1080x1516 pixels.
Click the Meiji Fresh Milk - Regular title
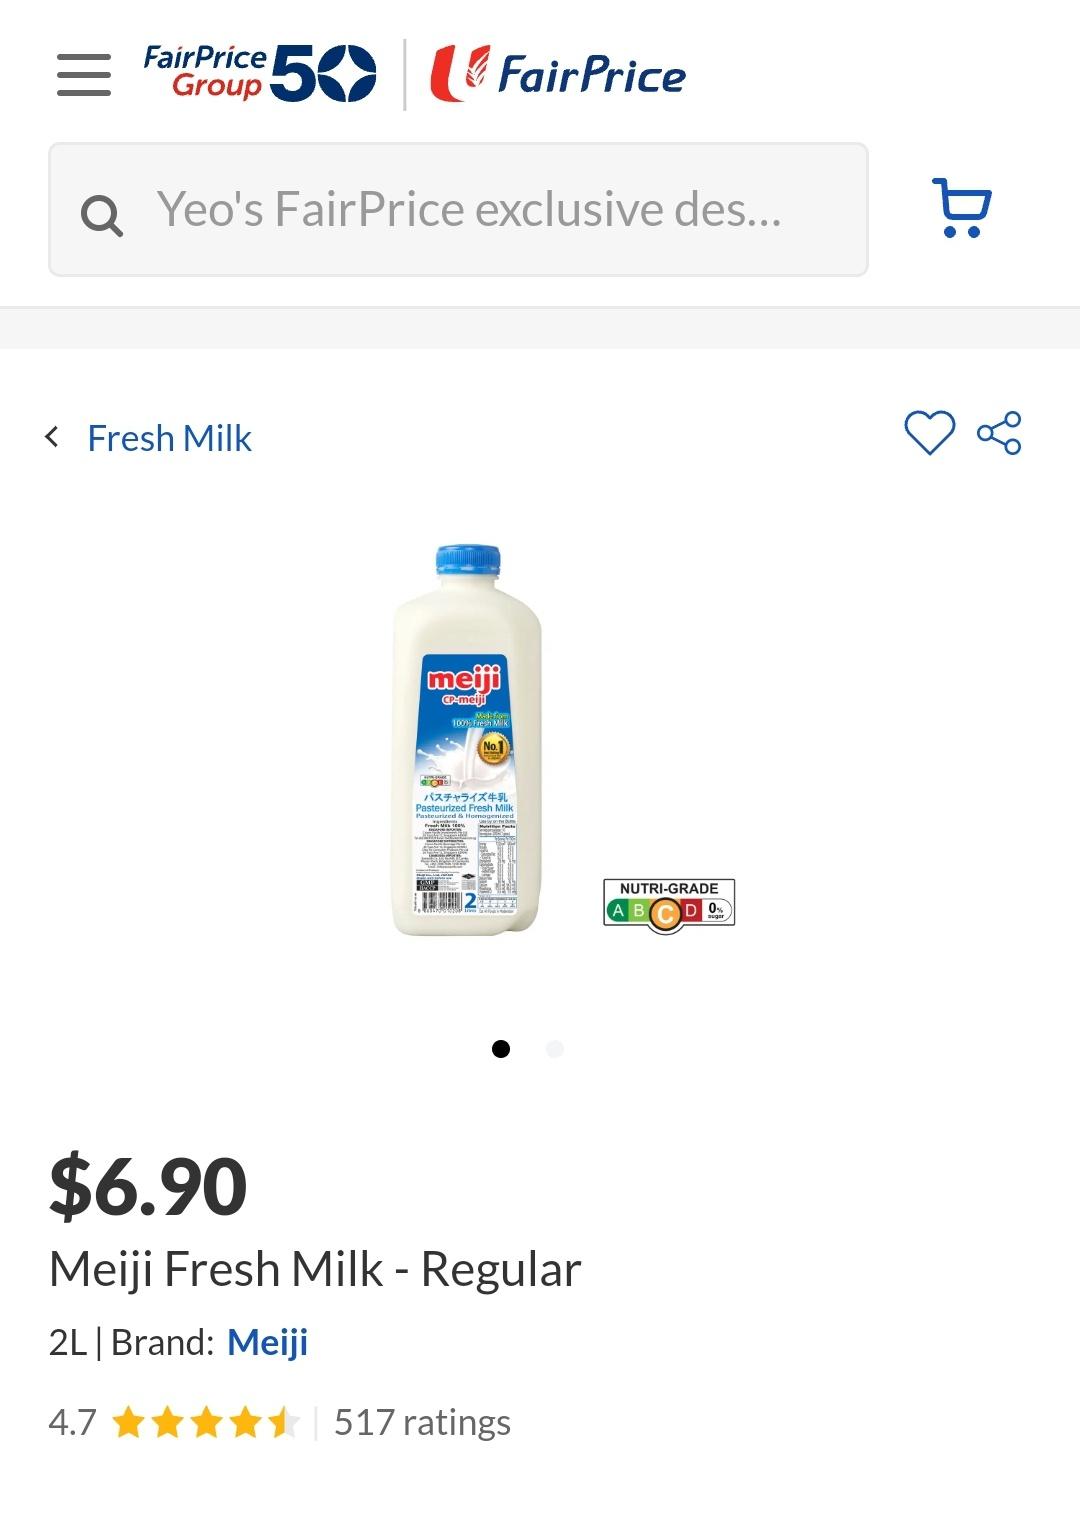315,1269
